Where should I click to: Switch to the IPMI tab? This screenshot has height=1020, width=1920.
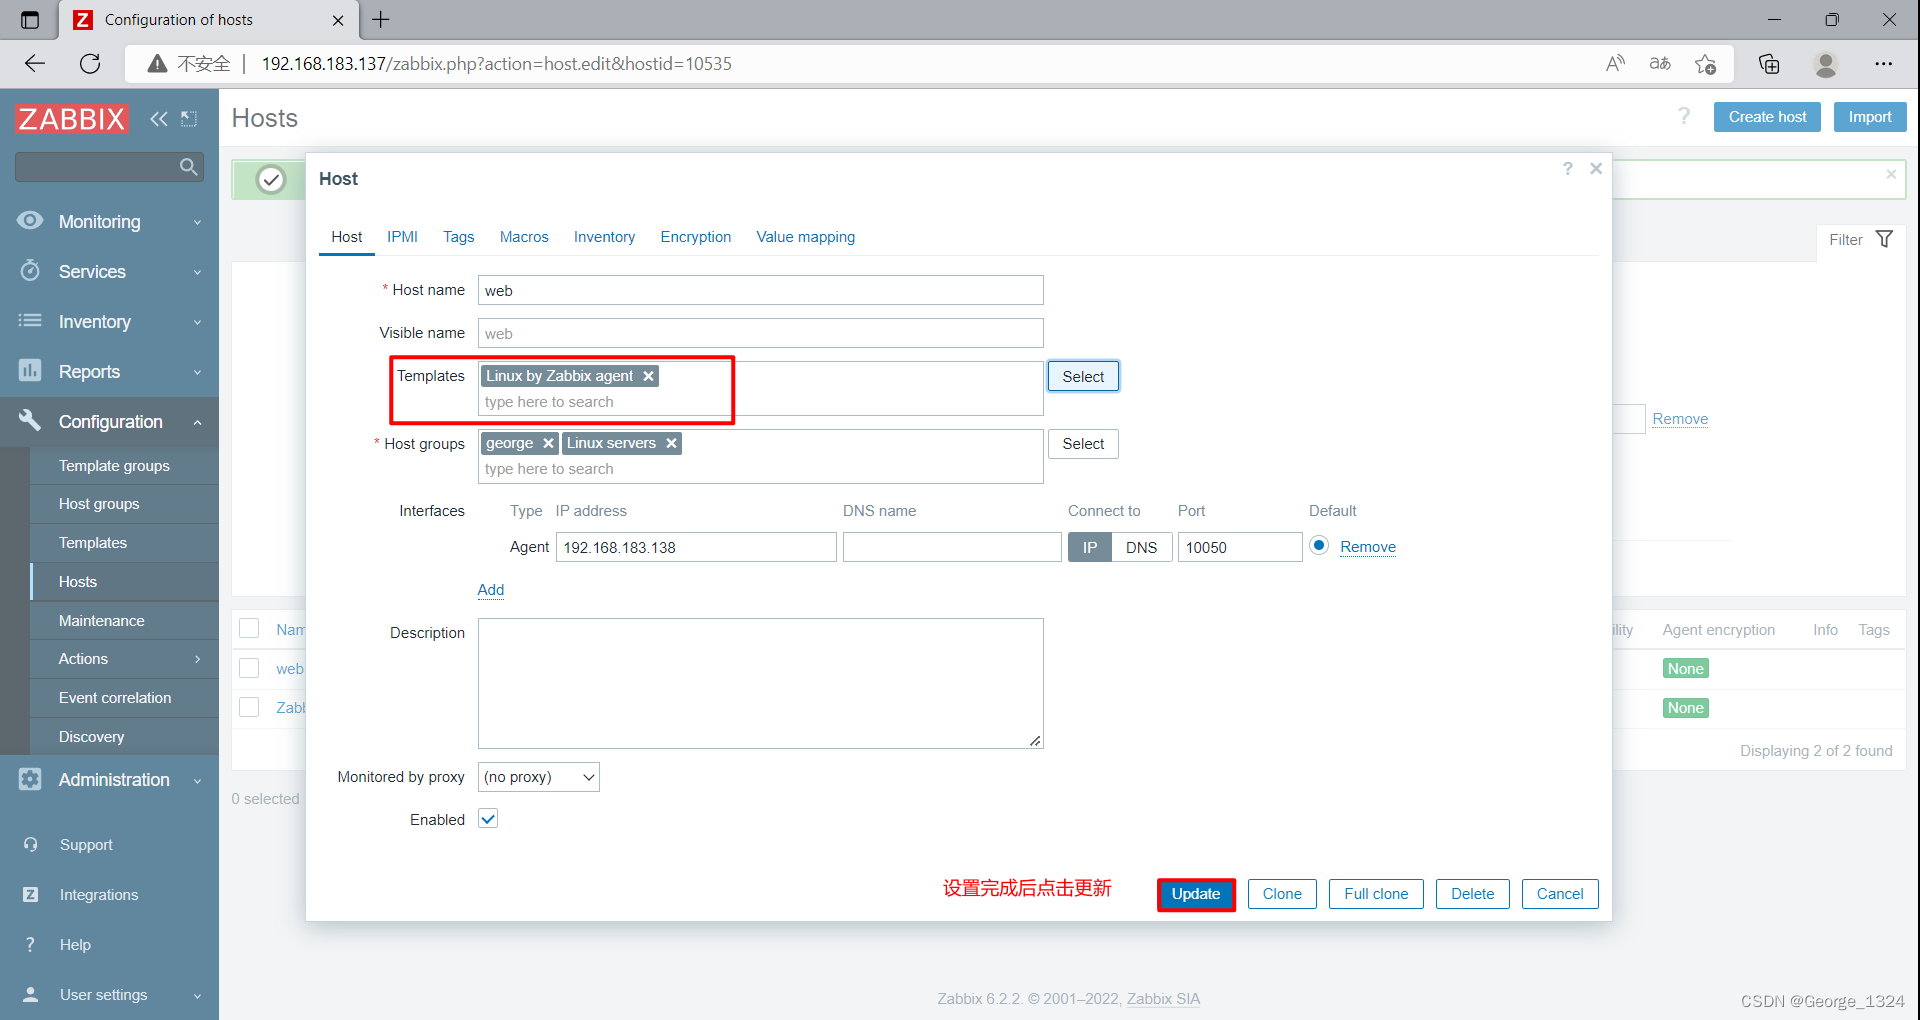pyautogui.click(x=402, y=237)
